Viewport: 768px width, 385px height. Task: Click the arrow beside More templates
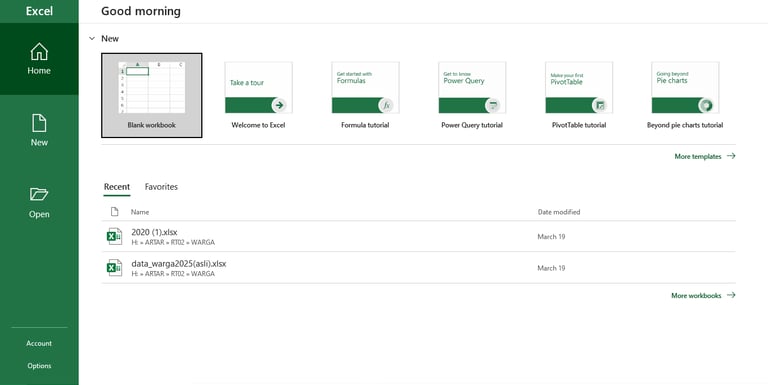tap(731, 156)
